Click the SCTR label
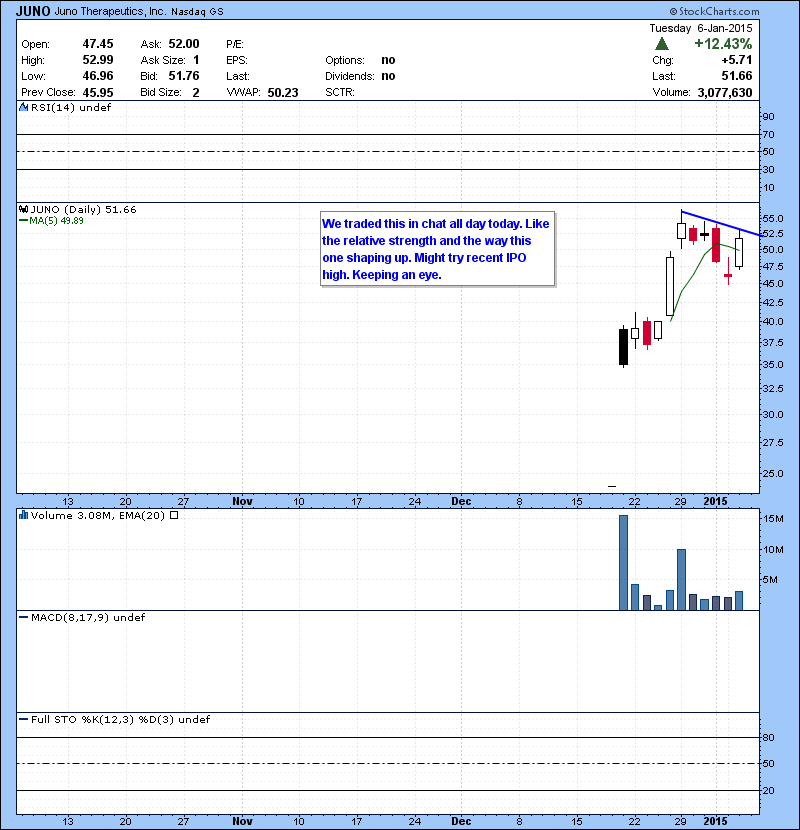The width and height of the screenshot is (800, 830). point(339,93)
